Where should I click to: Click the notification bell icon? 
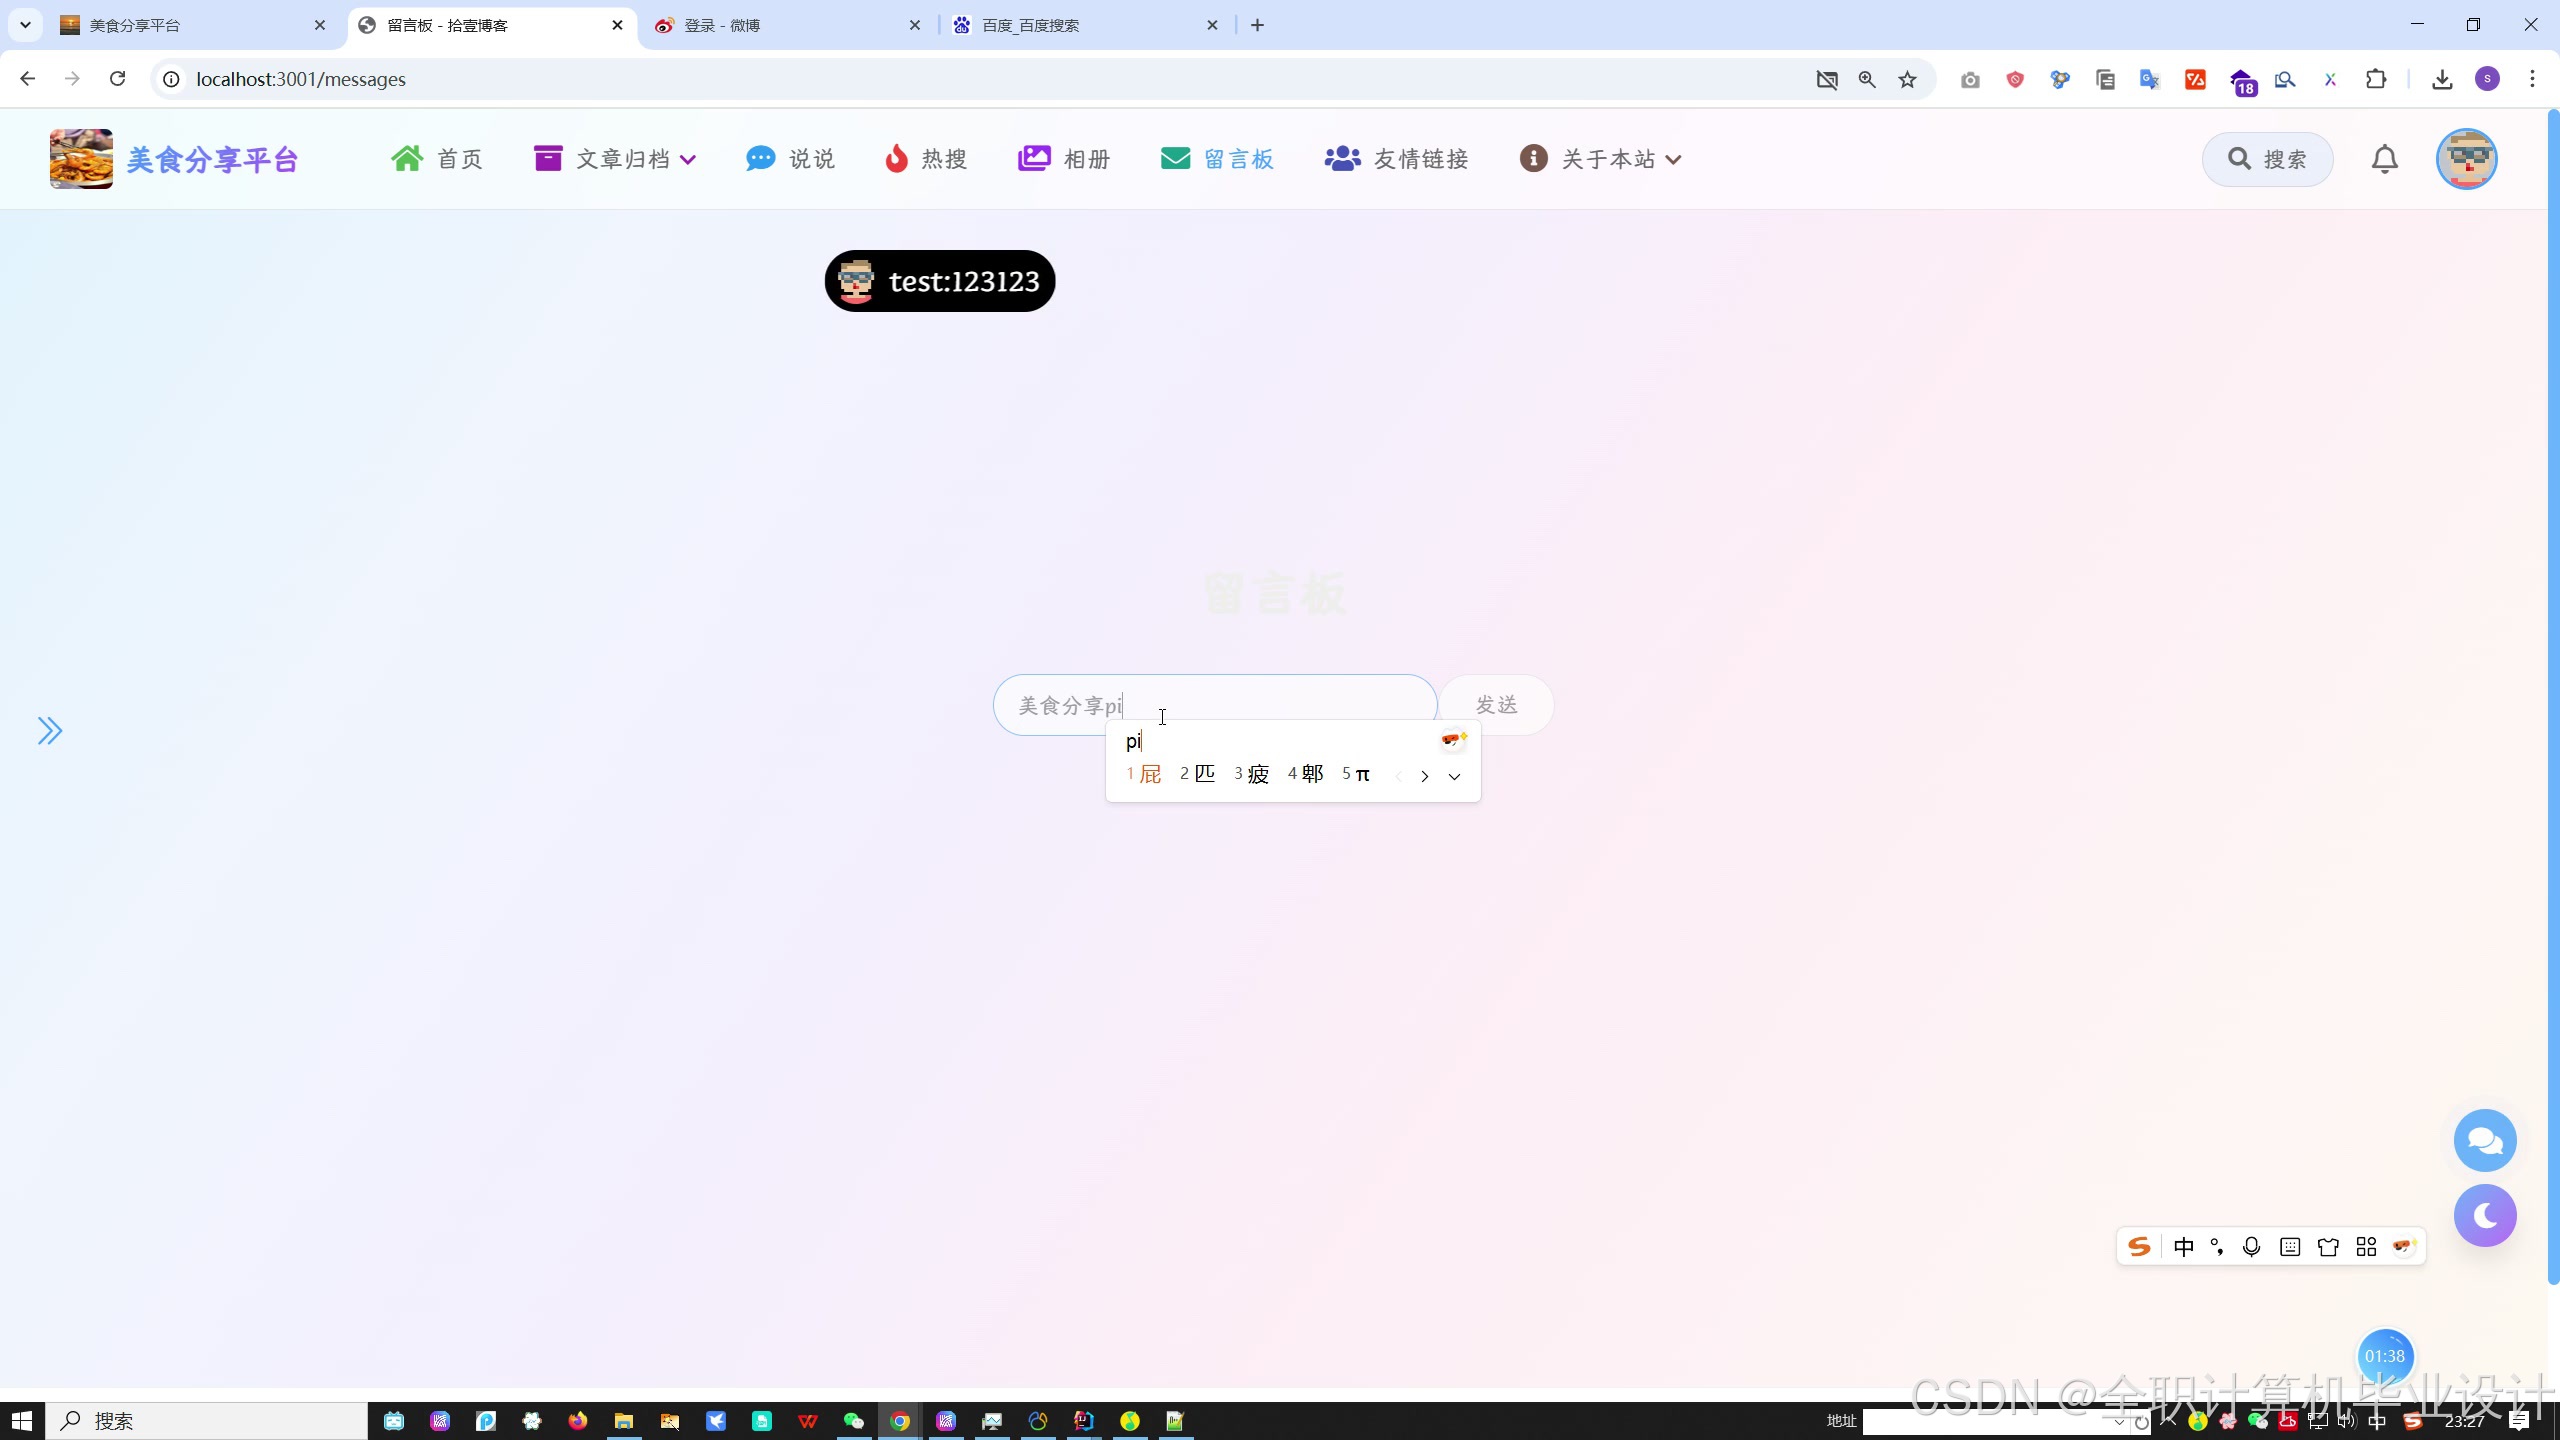click(2384, 159)
